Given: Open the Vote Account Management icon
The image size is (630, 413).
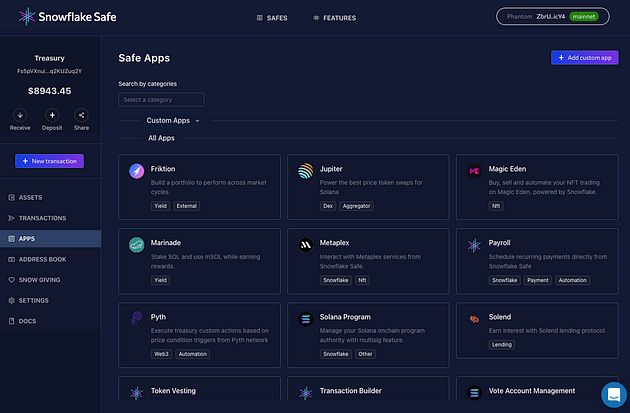Looking at the screenshot, I should tap(475, 393).
